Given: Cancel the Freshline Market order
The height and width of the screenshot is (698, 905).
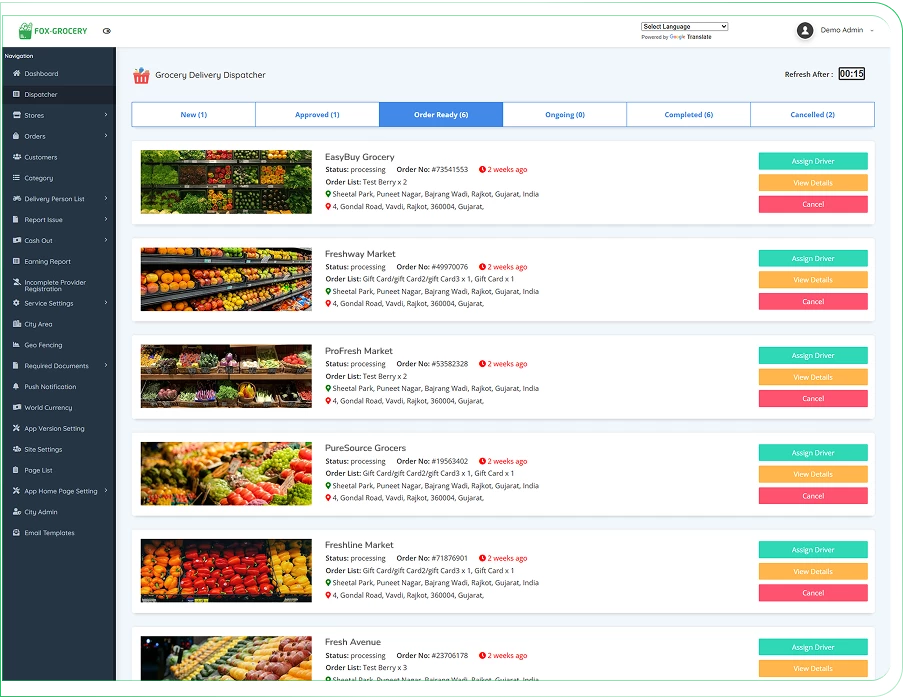Looking at the screenshot, I should tap(813, 593).
